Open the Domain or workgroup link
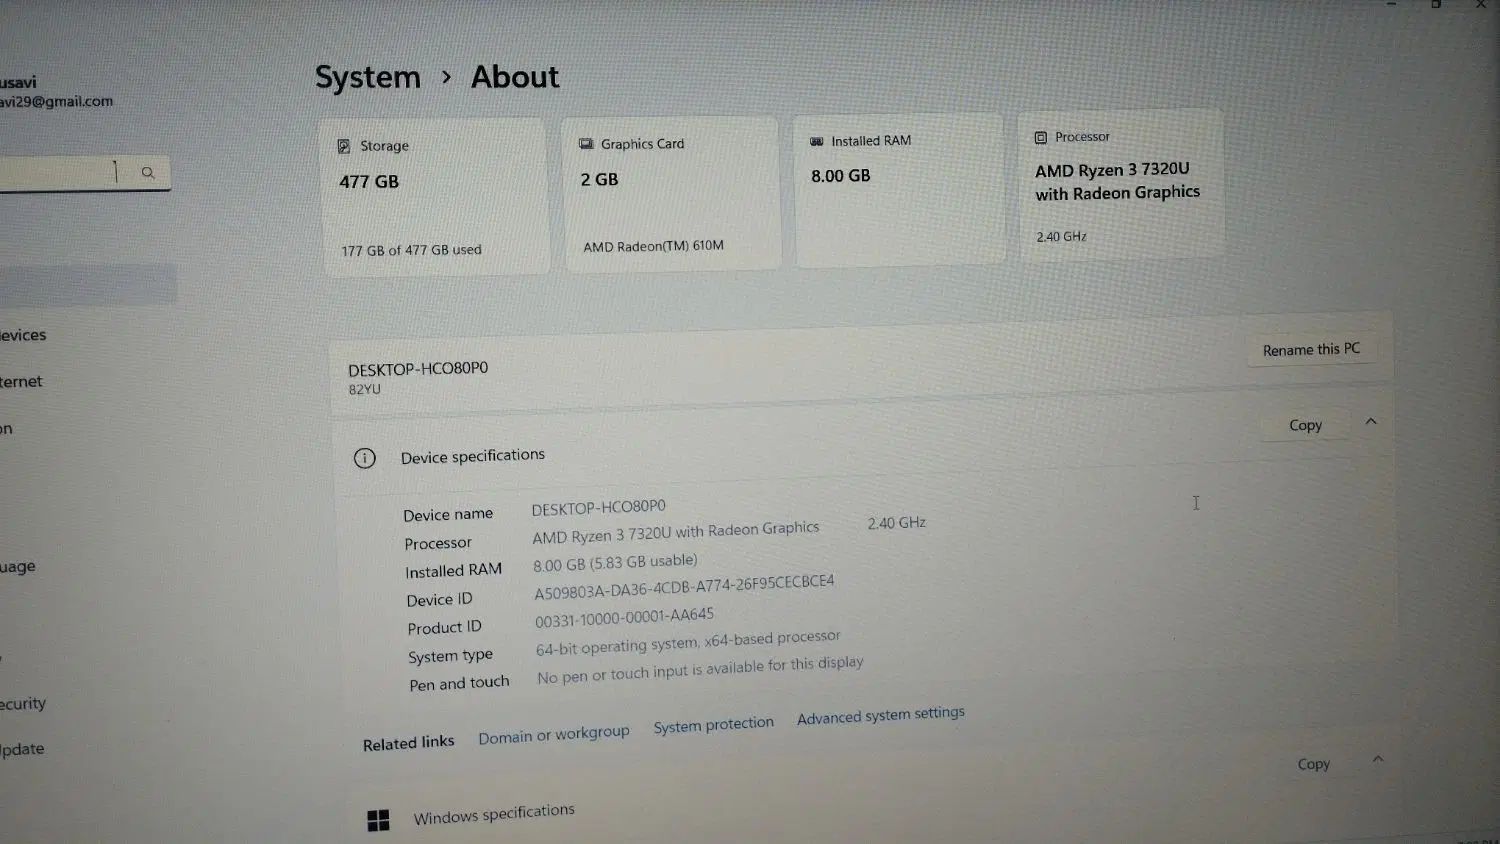Viewport: 1500px width, 844px height. point(554,735)
